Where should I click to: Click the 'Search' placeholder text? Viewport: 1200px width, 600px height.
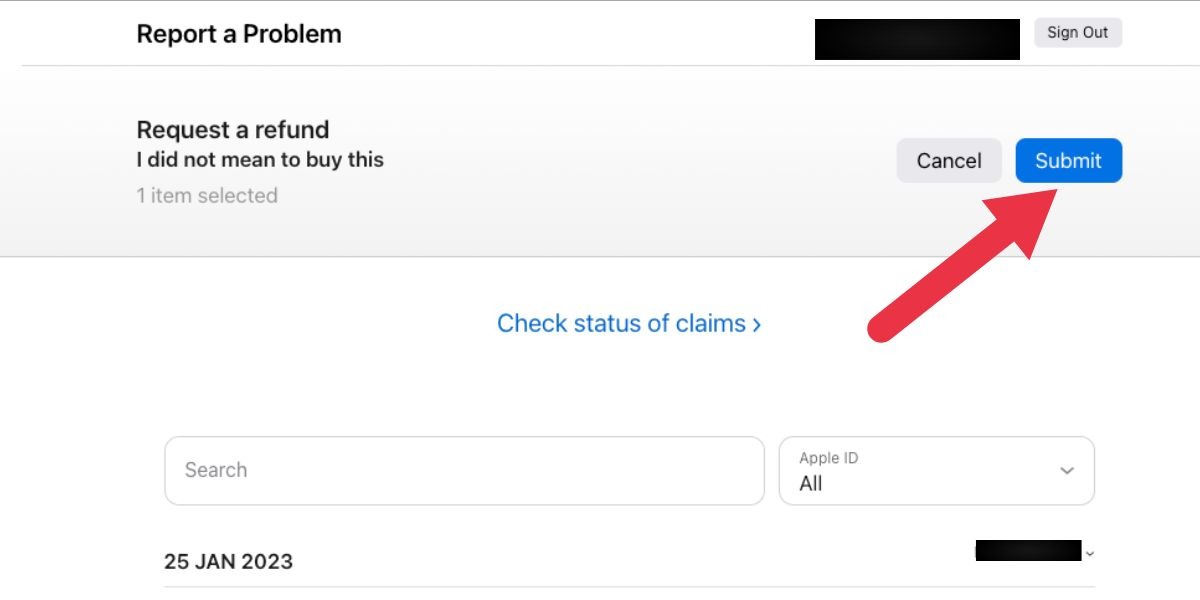216,470
